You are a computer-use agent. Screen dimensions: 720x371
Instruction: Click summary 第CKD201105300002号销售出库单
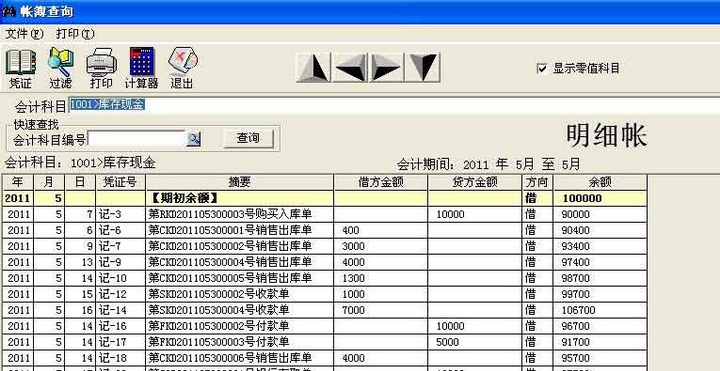230,247
